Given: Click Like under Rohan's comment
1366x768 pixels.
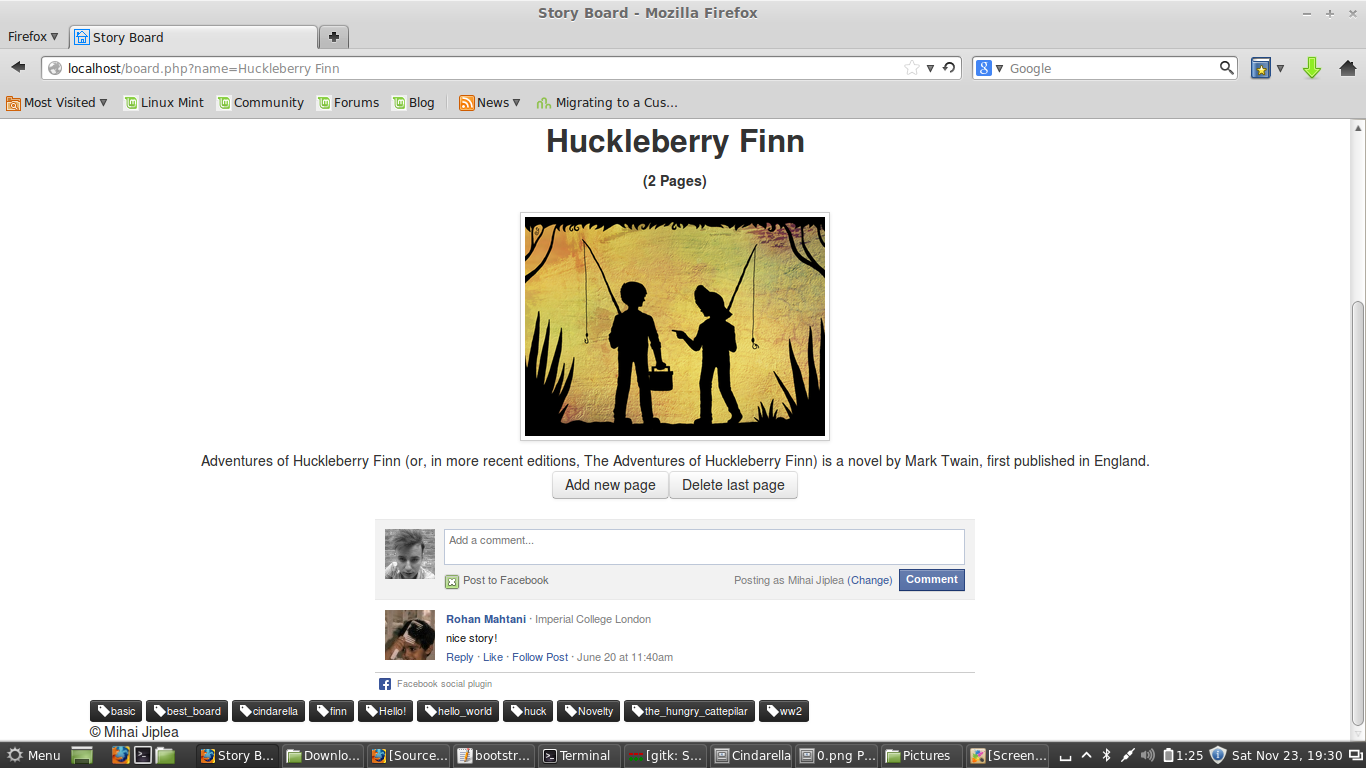Looking at the screenshot, I should pos(493,657).
